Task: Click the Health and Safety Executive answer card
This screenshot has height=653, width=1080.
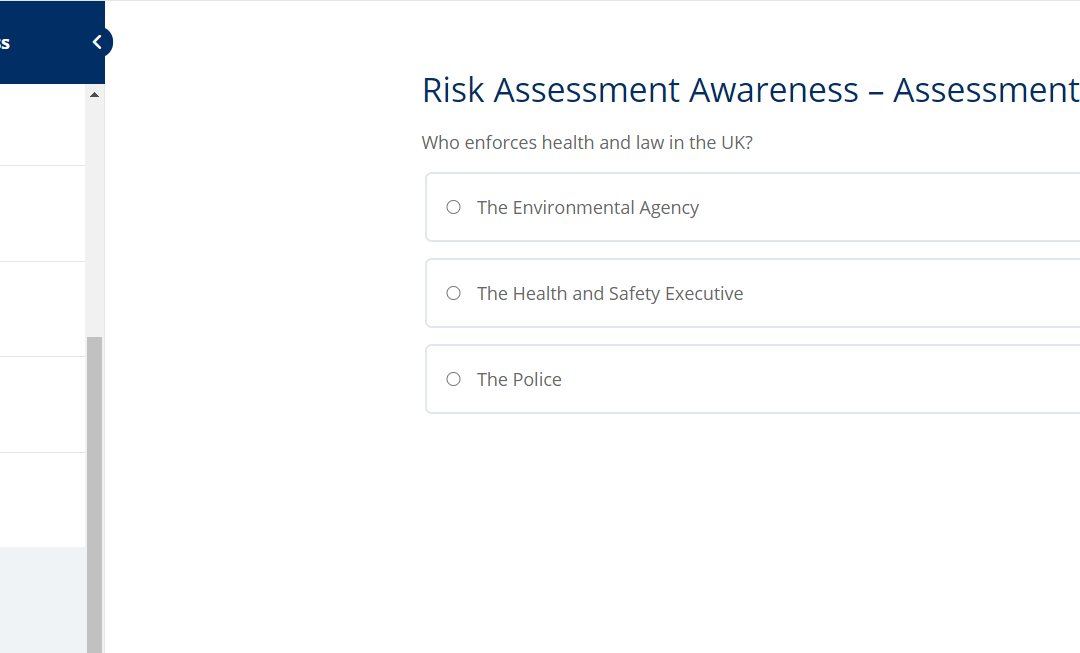Action: (700, 293)
